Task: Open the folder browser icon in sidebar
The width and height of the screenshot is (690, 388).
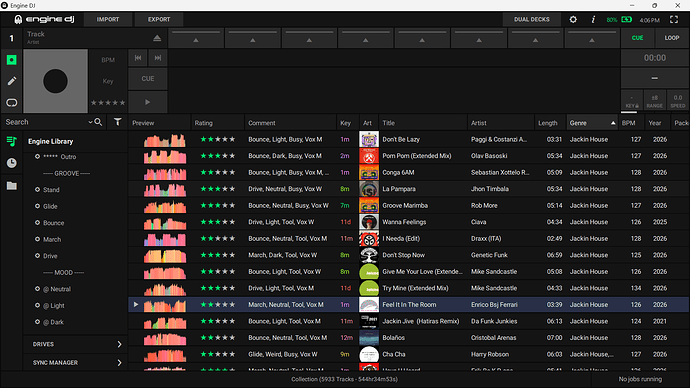Action: click(12, 186)
